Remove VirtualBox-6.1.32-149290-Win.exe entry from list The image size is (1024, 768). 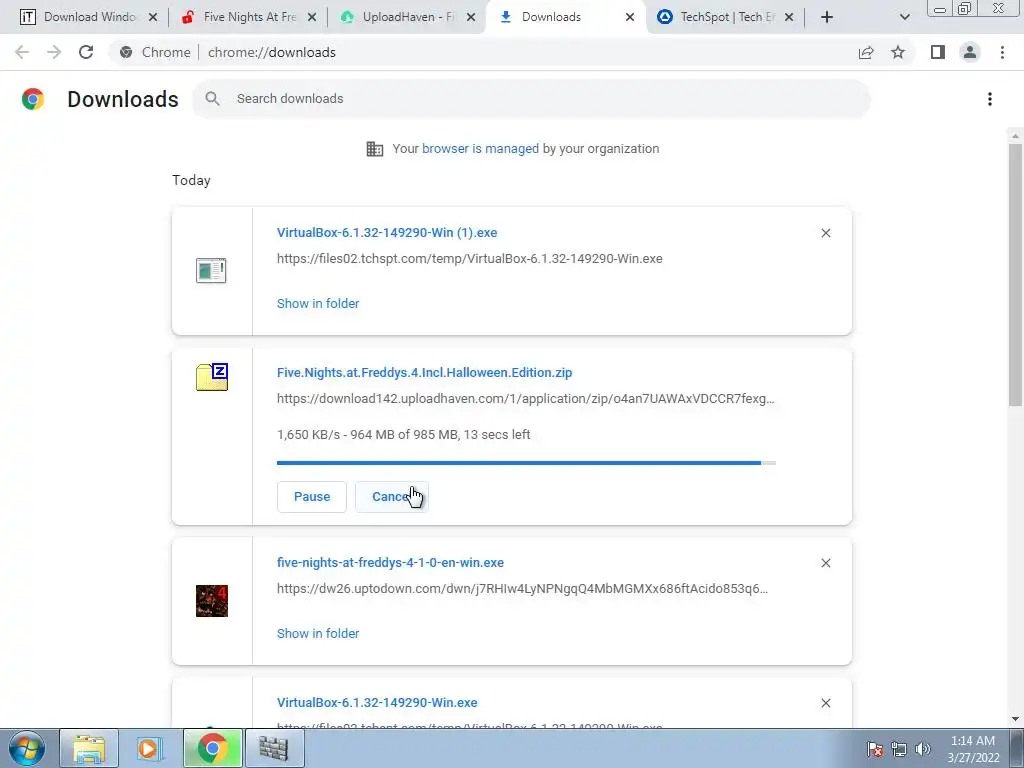pos(825,703)
